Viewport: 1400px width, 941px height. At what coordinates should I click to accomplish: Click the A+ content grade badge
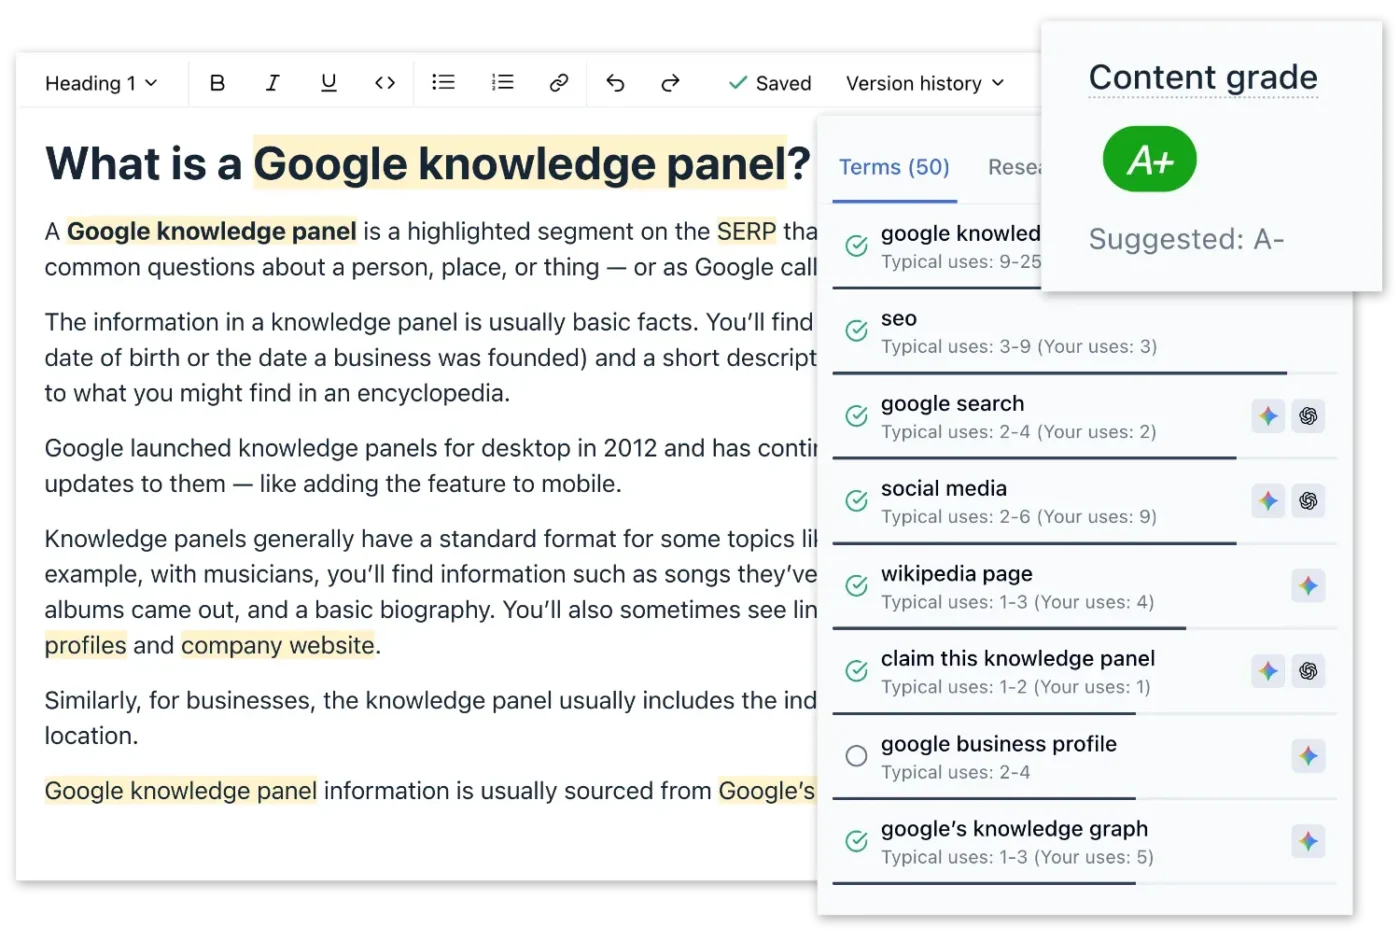click(x=1148, y=158)
